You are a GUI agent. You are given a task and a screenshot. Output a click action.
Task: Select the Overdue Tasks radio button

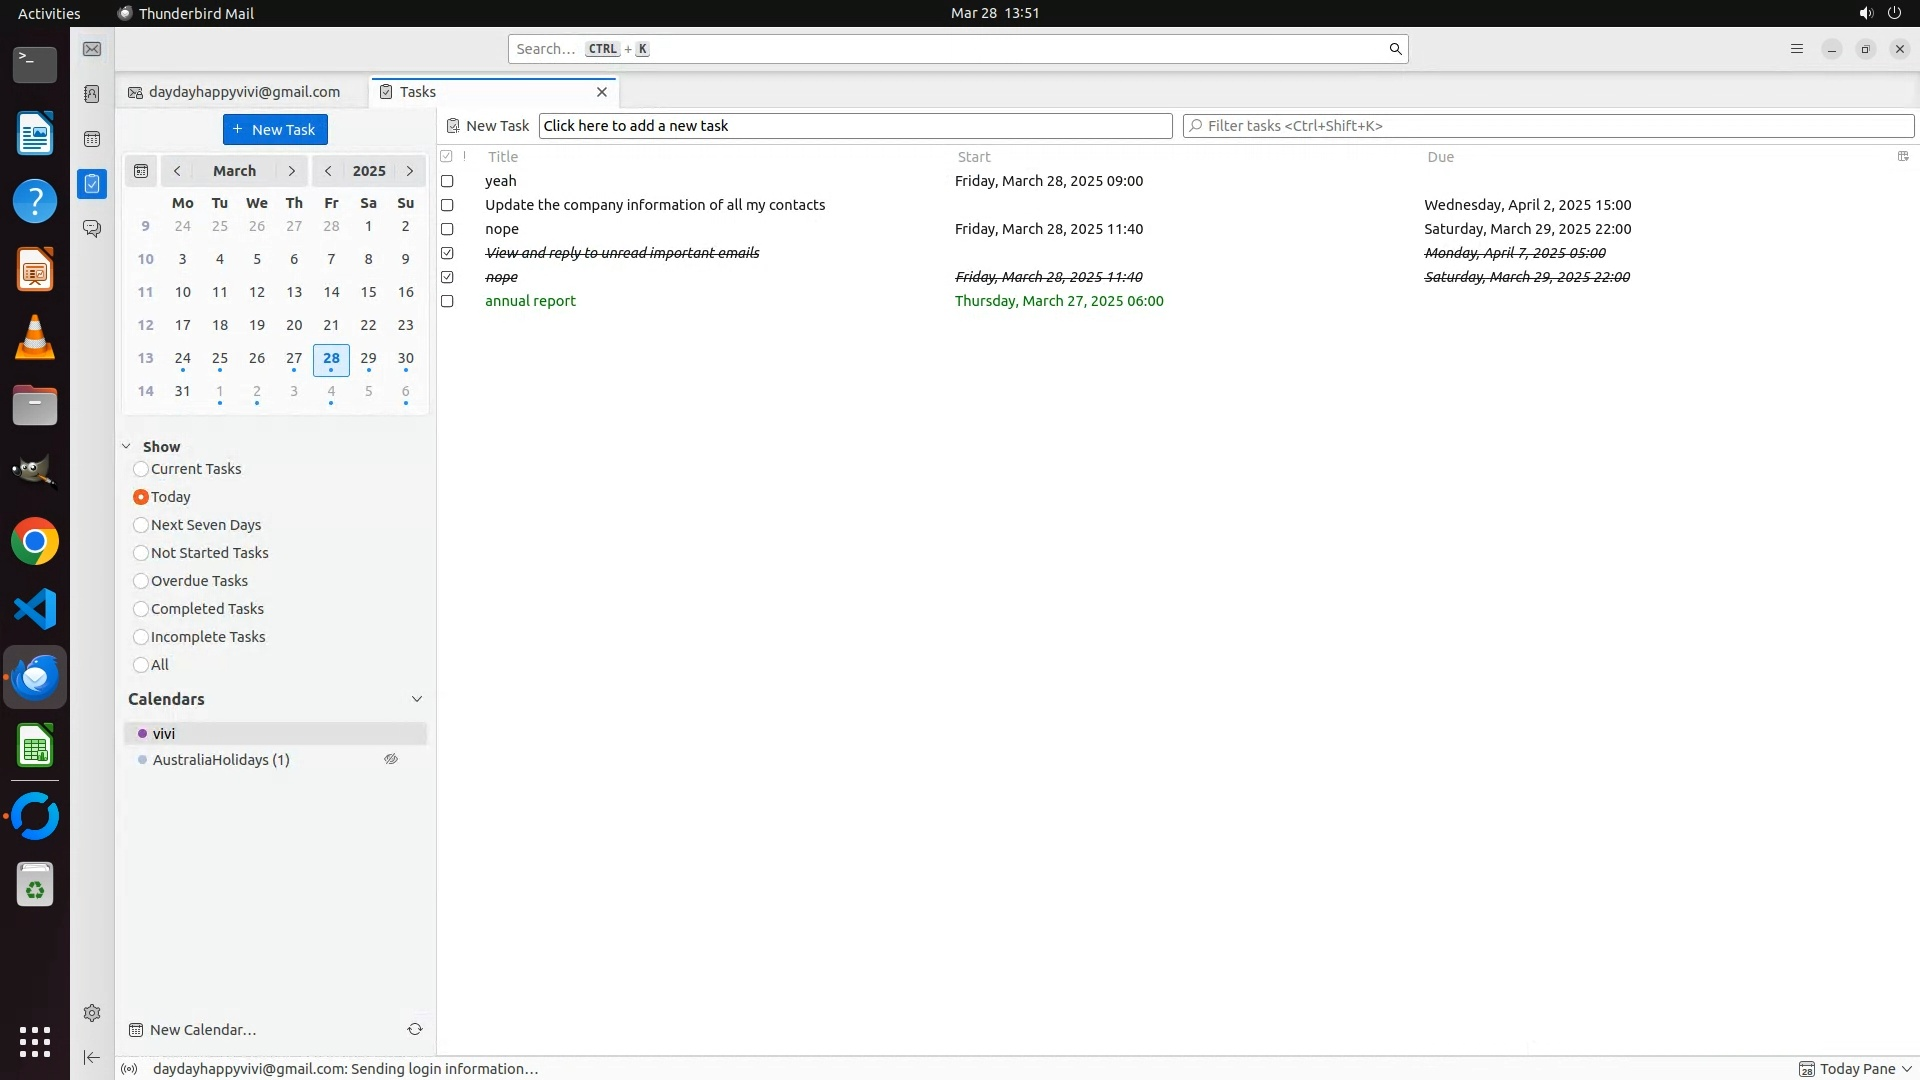click(141, 581)
